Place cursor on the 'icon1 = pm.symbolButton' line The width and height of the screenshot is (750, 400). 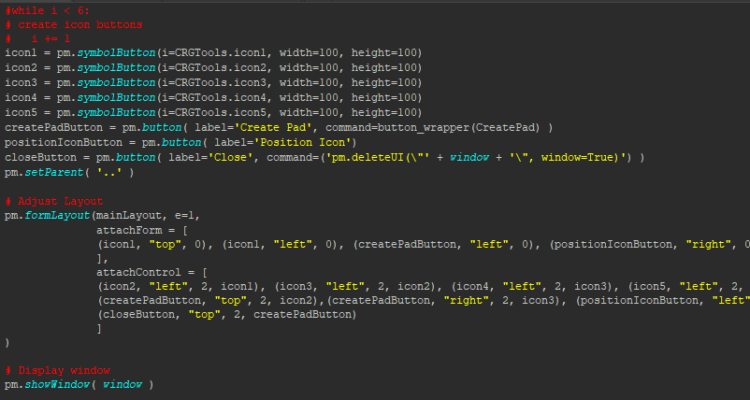(x=213, y=53)
